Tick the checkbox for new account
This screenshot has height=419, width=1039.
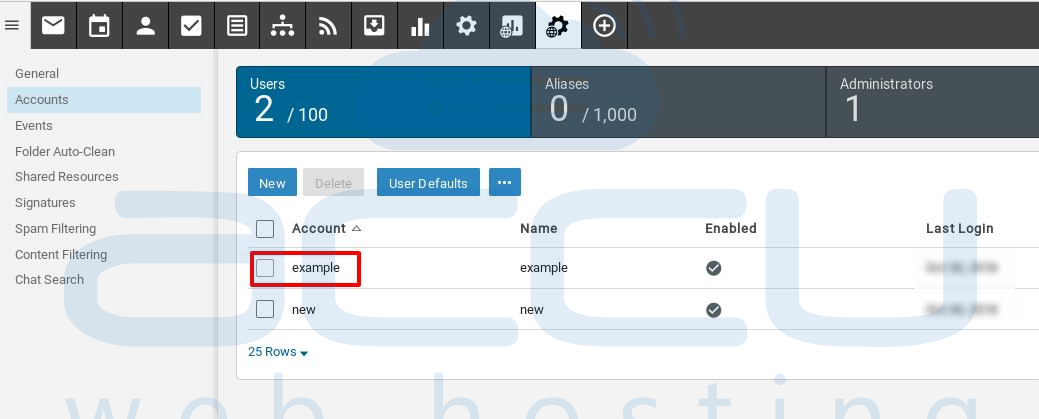[x=265, y=309]
